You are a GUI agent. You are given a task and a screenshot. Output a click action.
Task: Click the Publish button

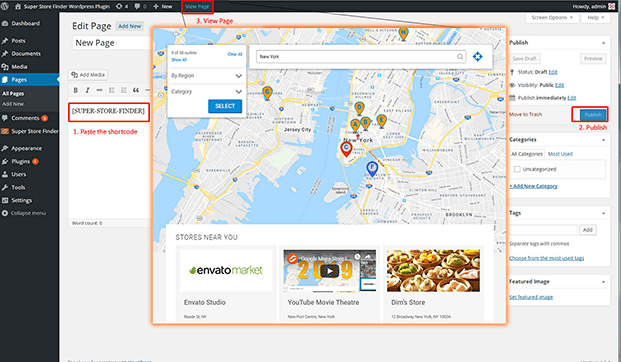point(593,115)
